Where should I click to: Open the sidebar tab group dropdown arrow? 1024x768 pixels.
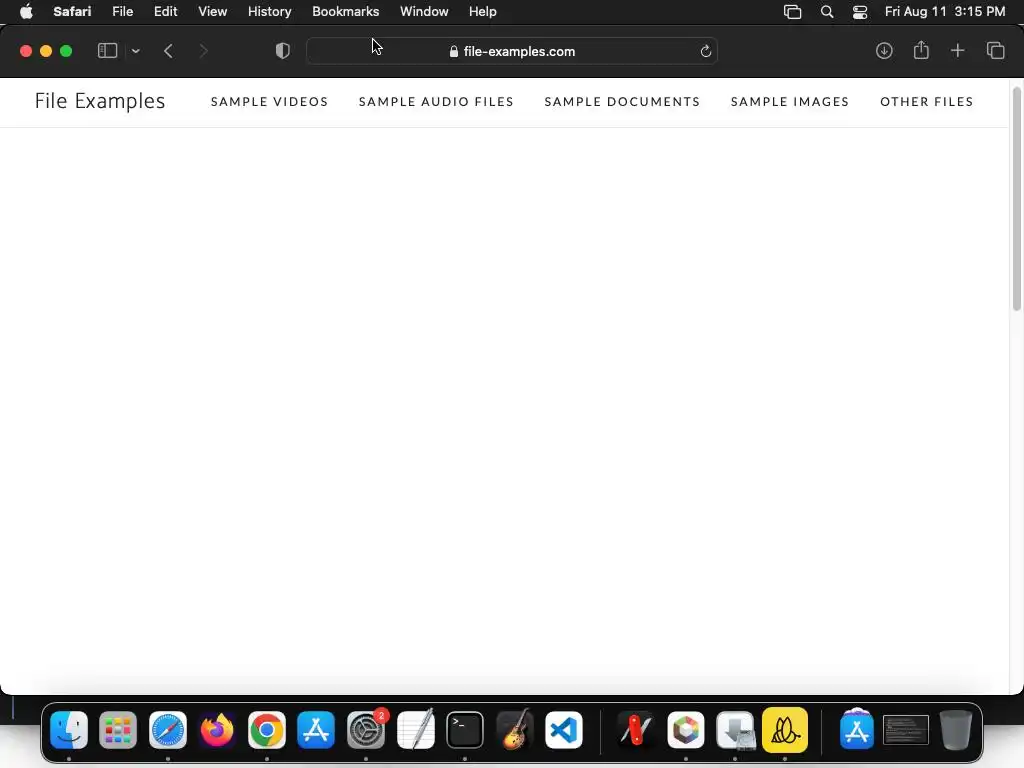(x=135, y=51)
